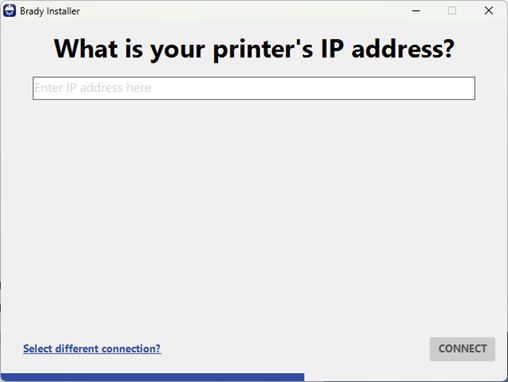Close the Brady Installer window
Viewport: 508px width, 382px height.
click(489, 11)
